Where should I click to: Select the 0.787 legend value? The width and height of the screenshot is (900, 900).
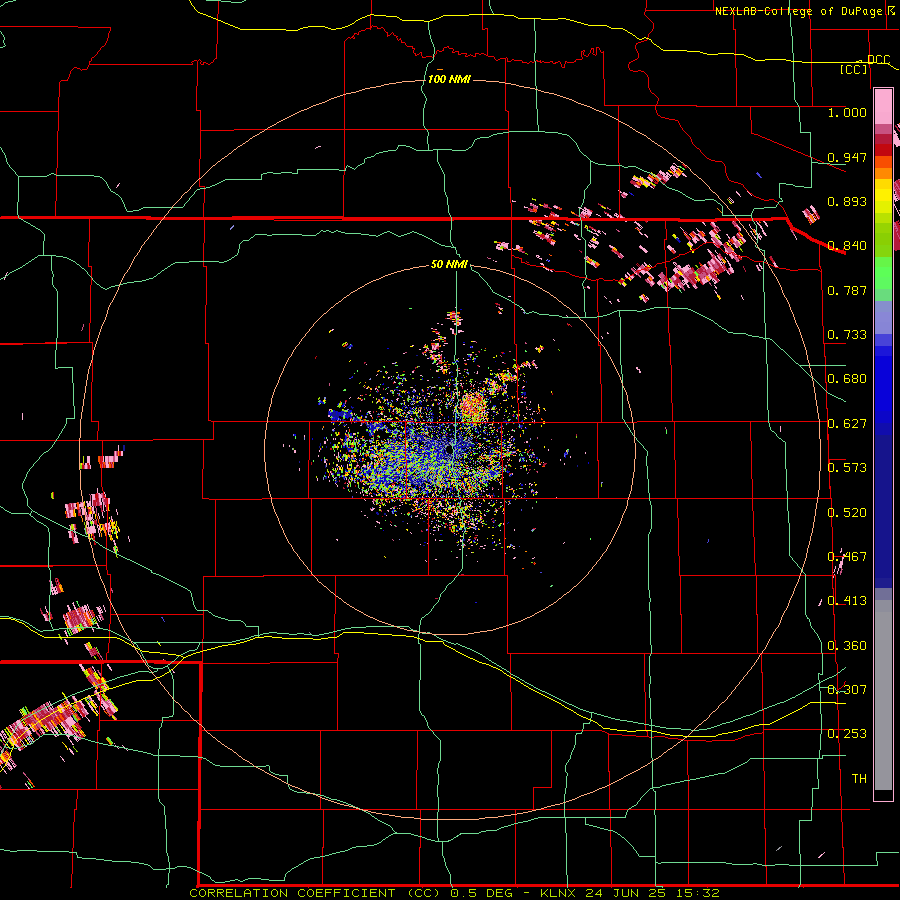(847, 290)
